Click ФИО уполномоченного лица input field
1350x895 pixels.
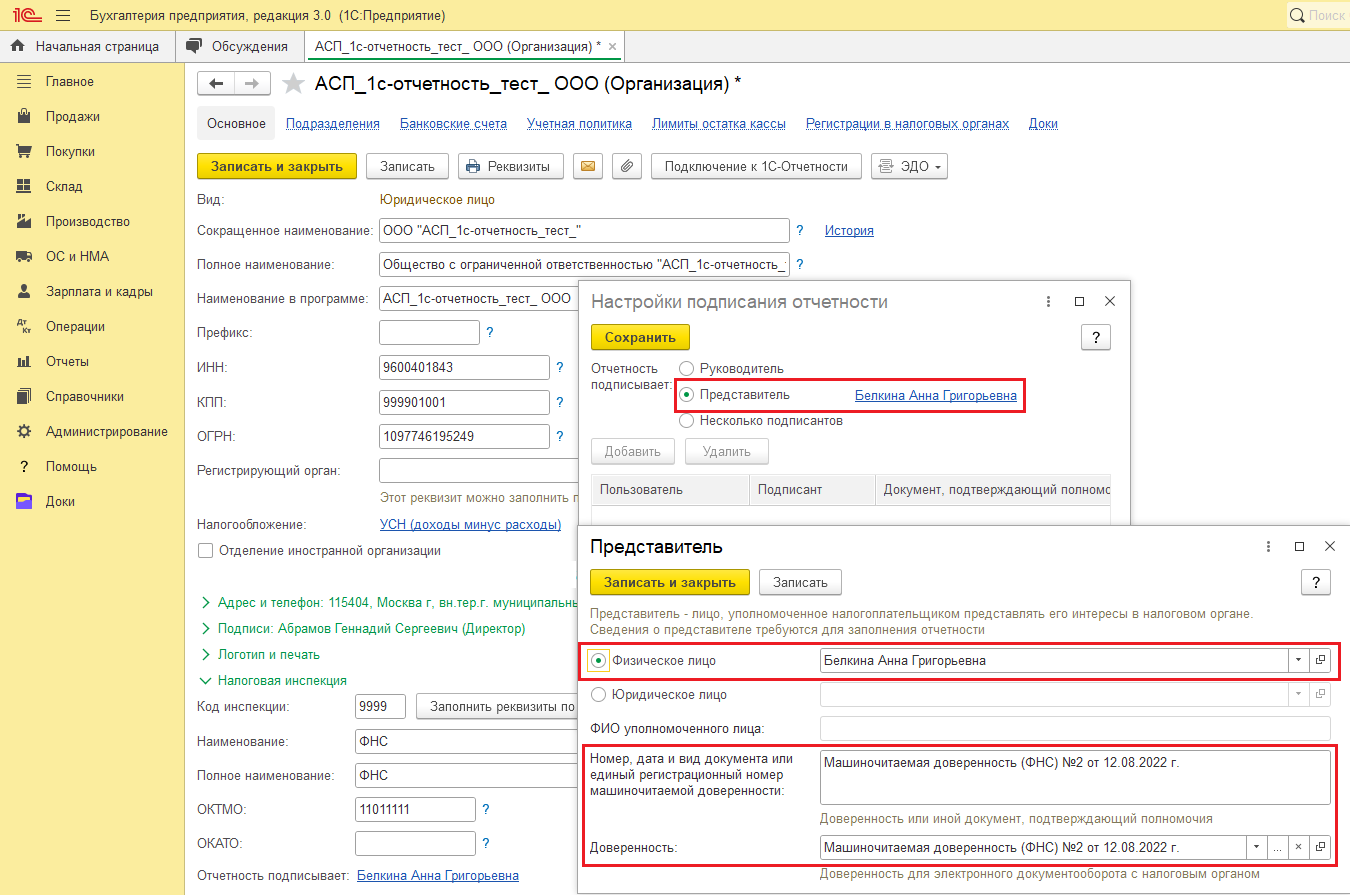pyautogui.click(x=1075, y=729)
